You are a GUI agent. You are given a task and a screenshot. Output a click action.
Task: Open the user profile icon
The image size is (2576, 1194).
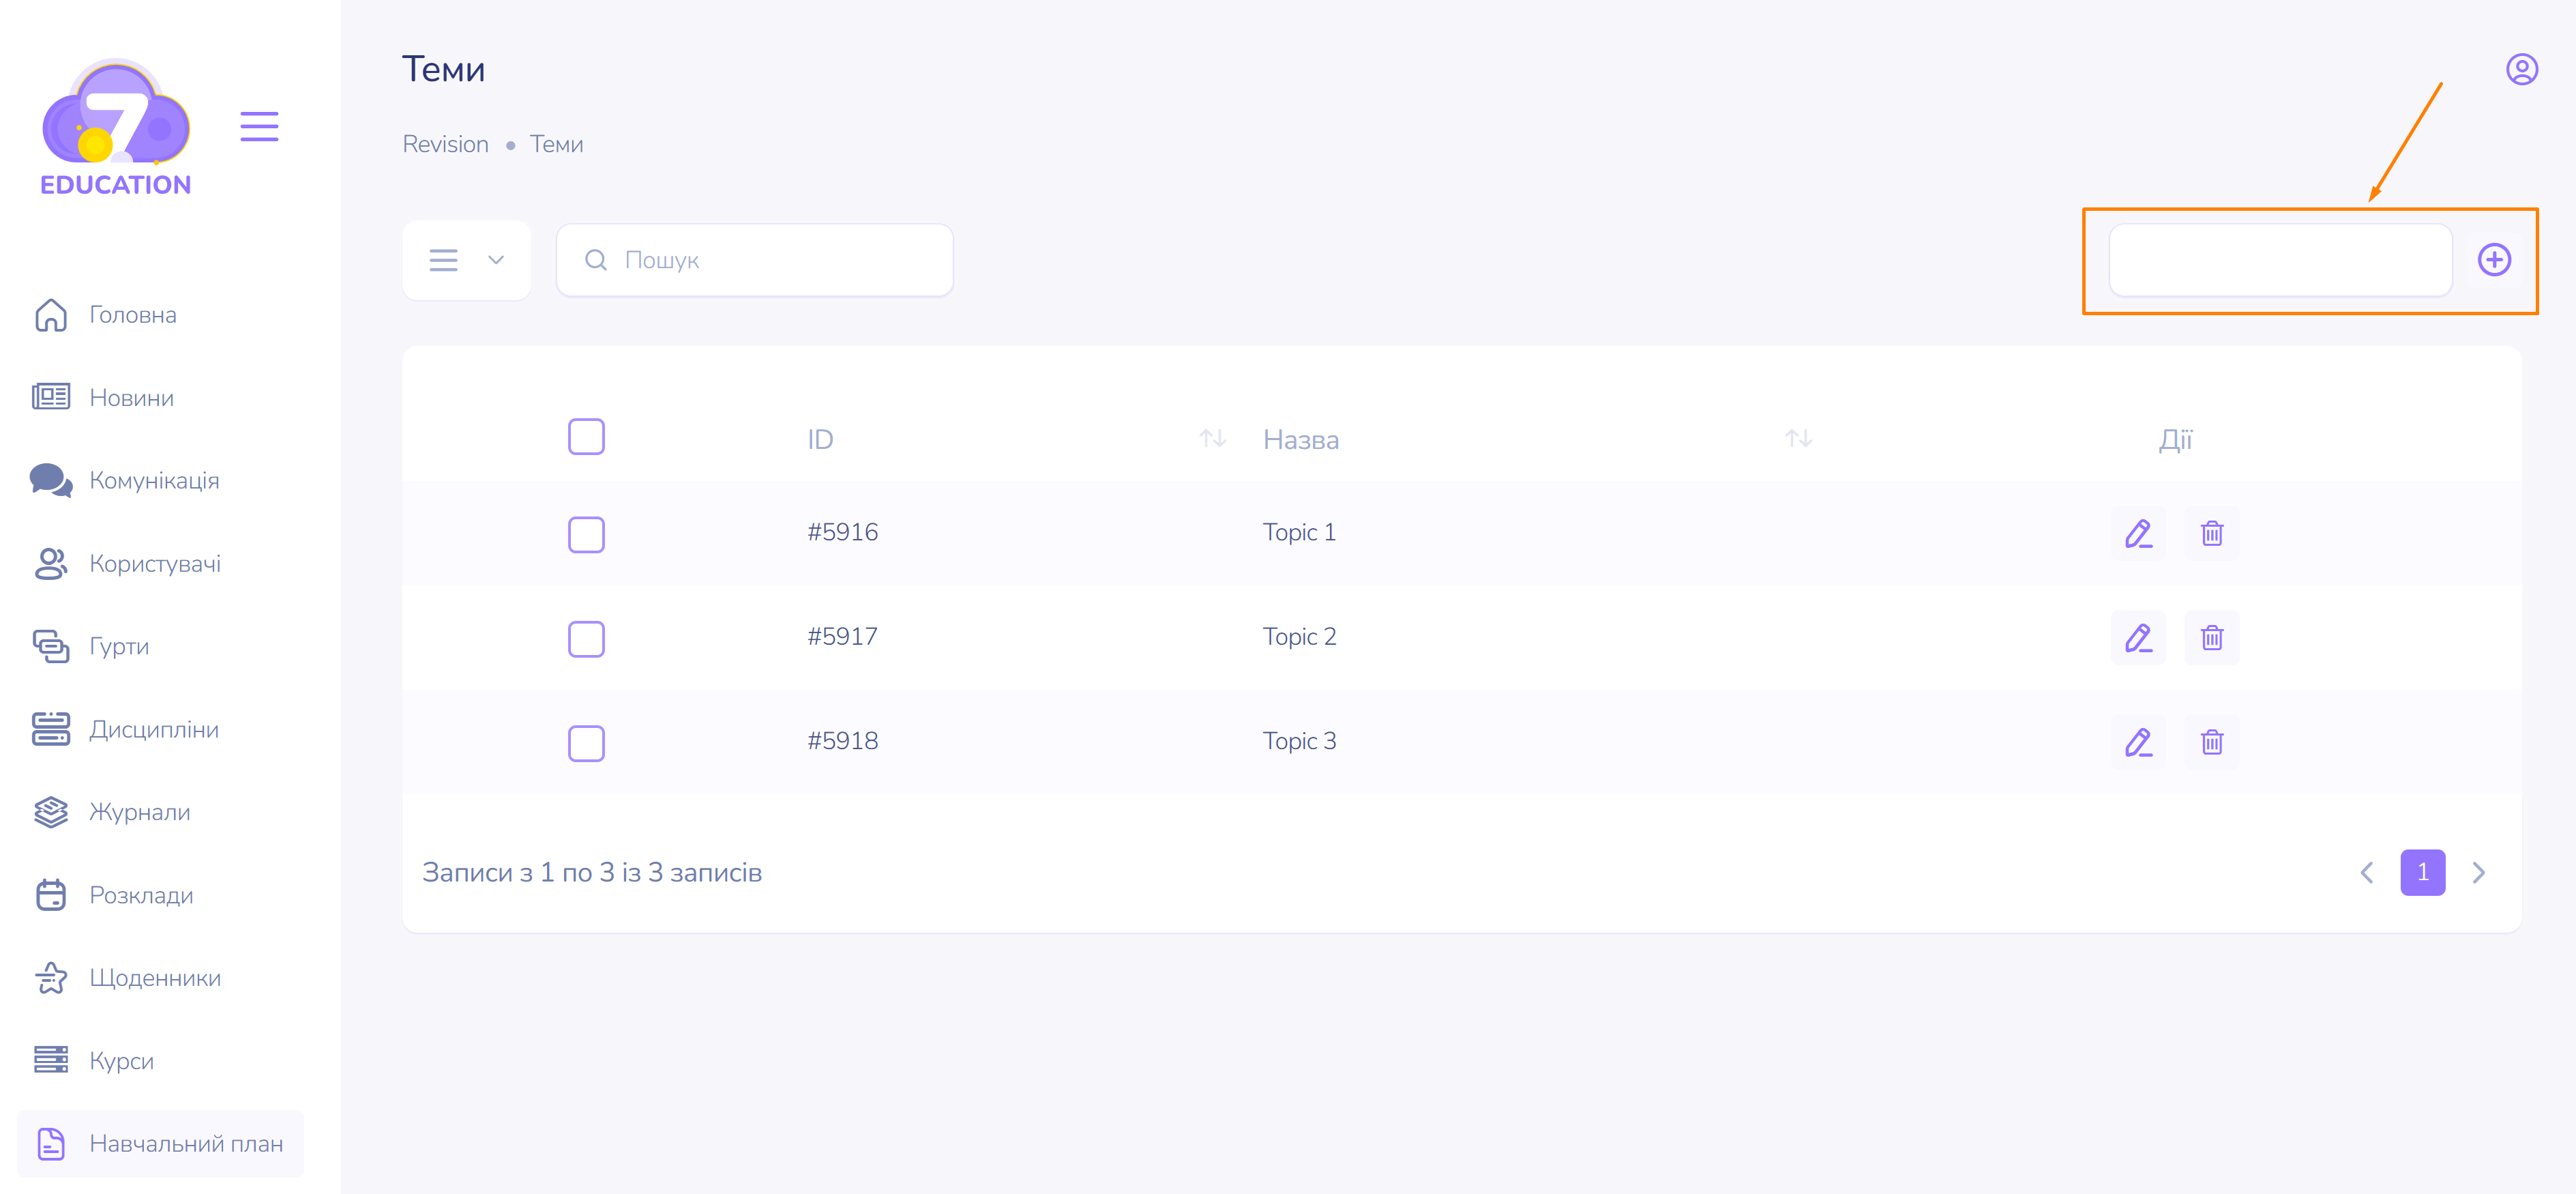(2521, 70)
